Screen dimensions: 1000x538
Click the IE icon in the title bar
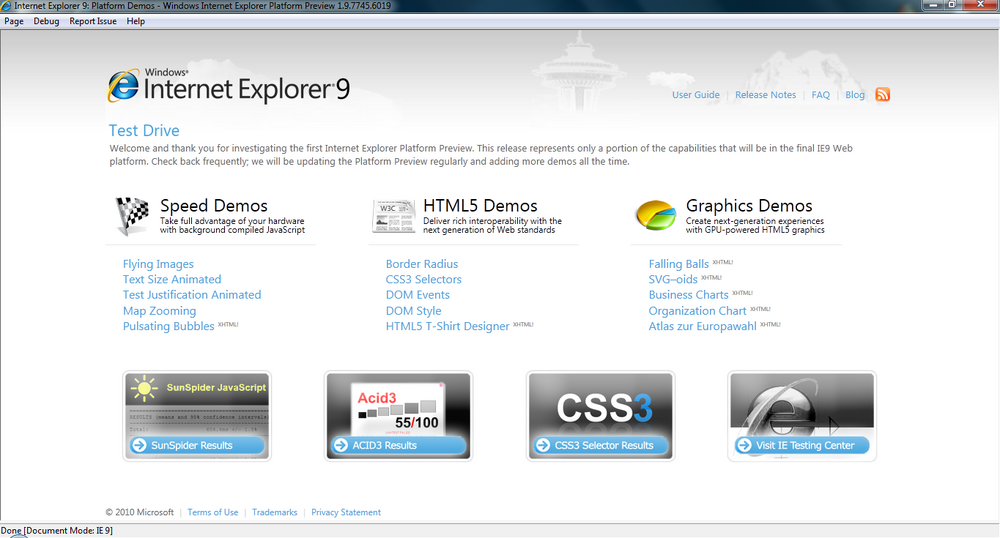coord(6,6)
